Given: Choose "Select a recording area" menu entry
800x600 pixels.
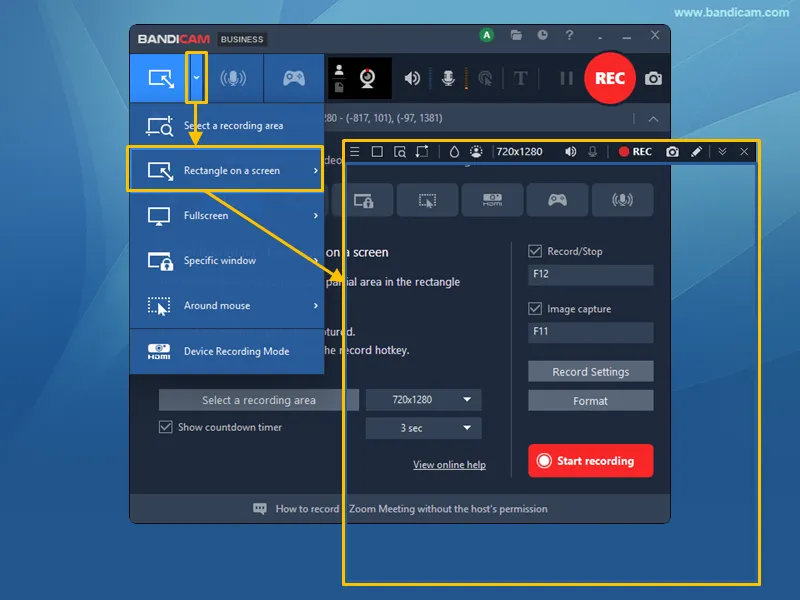Looking at the screenshot, I should click(227, 126).
